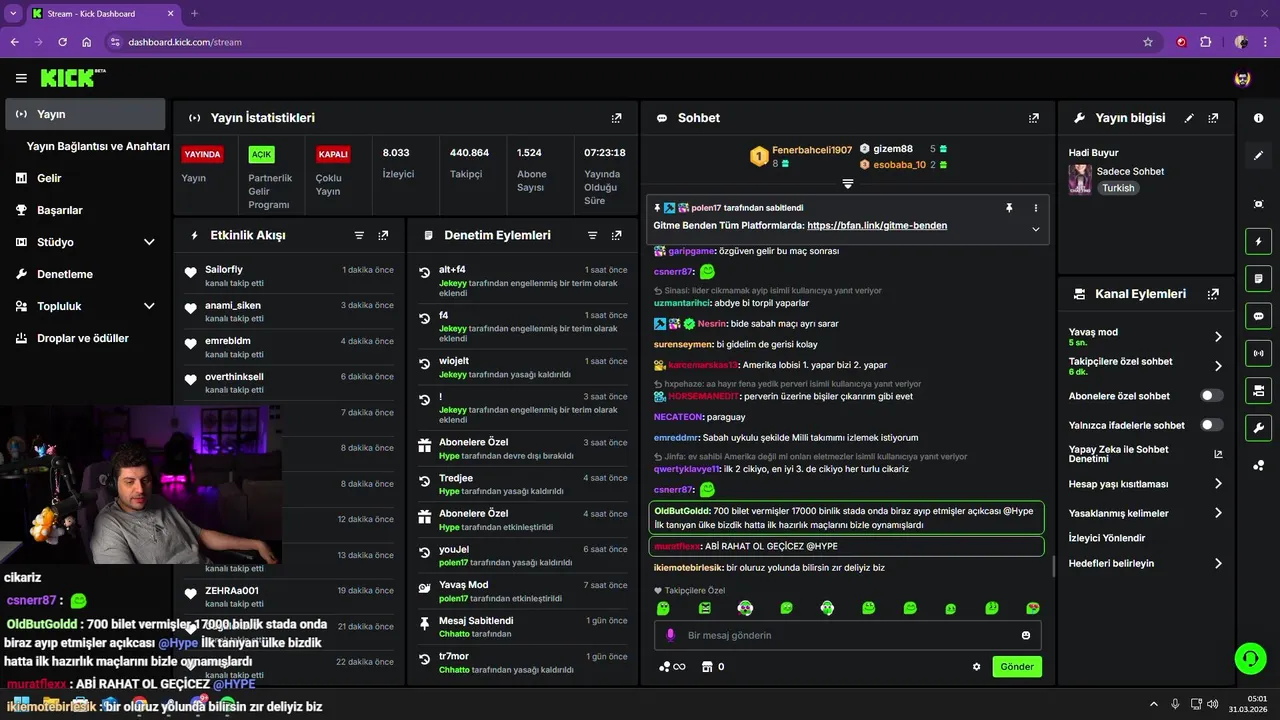Open Droplar ve ödüller in the sidebar
This screenshot has height=720, width=1280.
(83, 338)
